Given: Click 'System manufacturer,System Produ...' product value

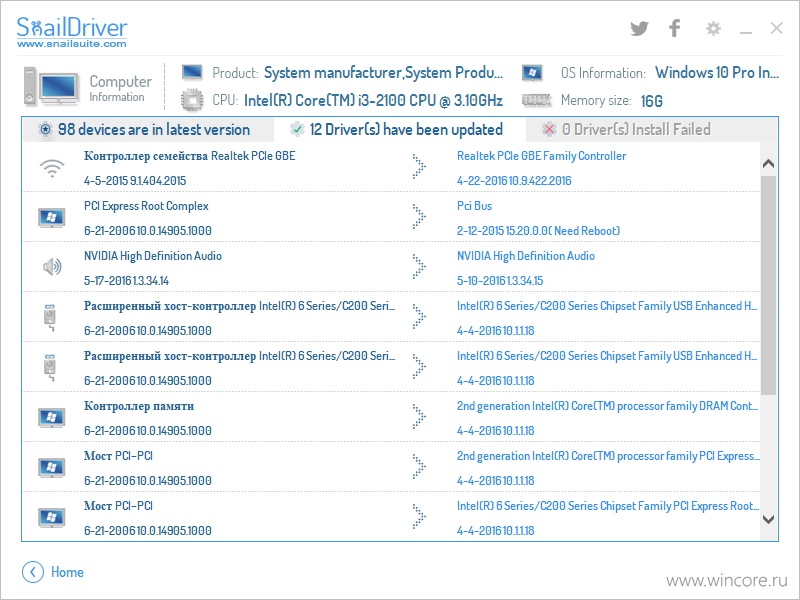Looking at the screenshot, I should click(x=383, y=72).
